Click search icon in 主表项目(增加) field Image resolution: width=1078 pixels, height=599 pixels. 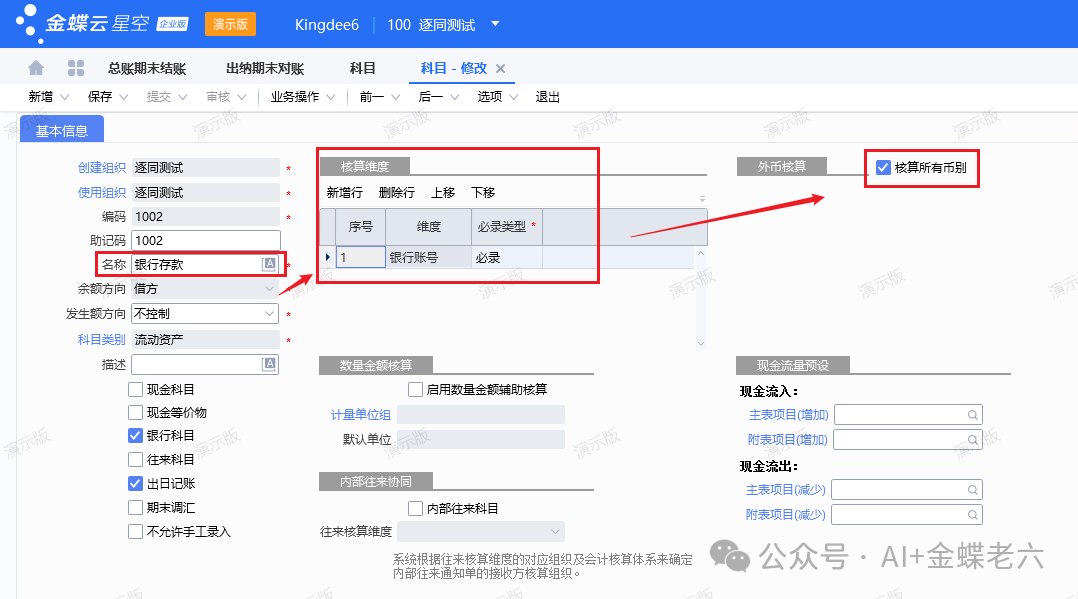pos(971,415)
